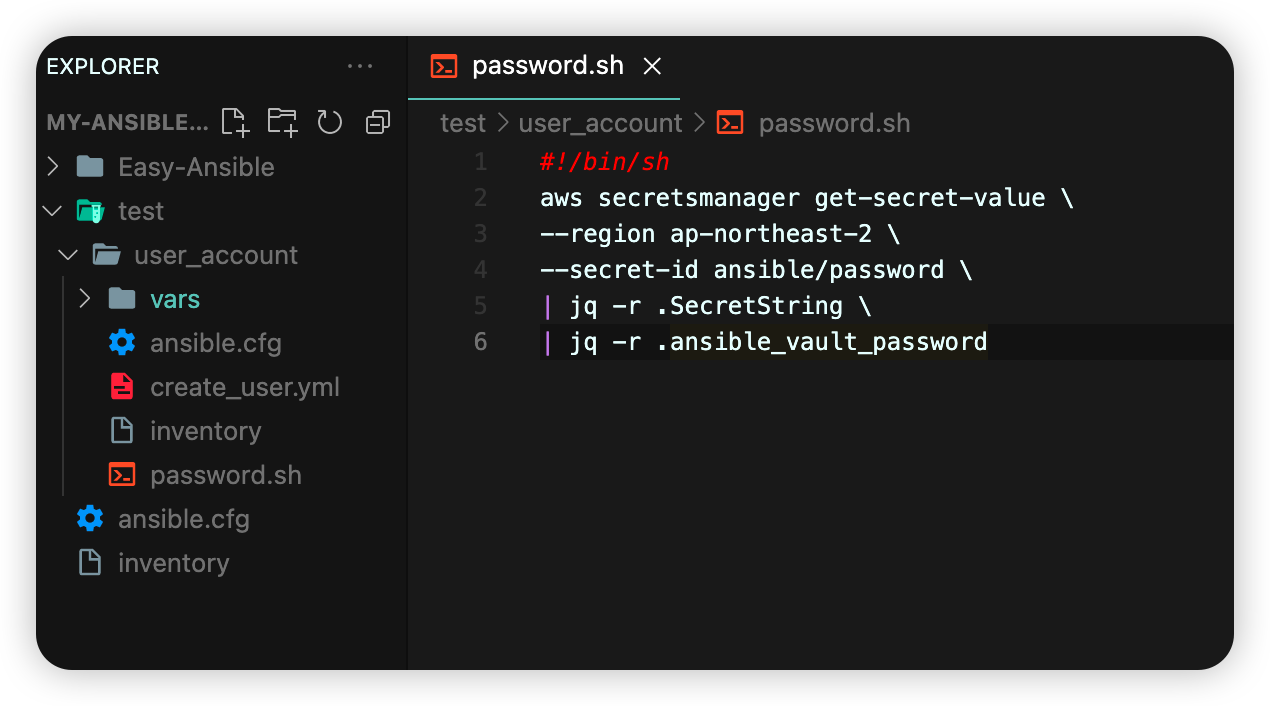Expand the vars folder chevron
1270x706 pixels.
pos(86,298)
